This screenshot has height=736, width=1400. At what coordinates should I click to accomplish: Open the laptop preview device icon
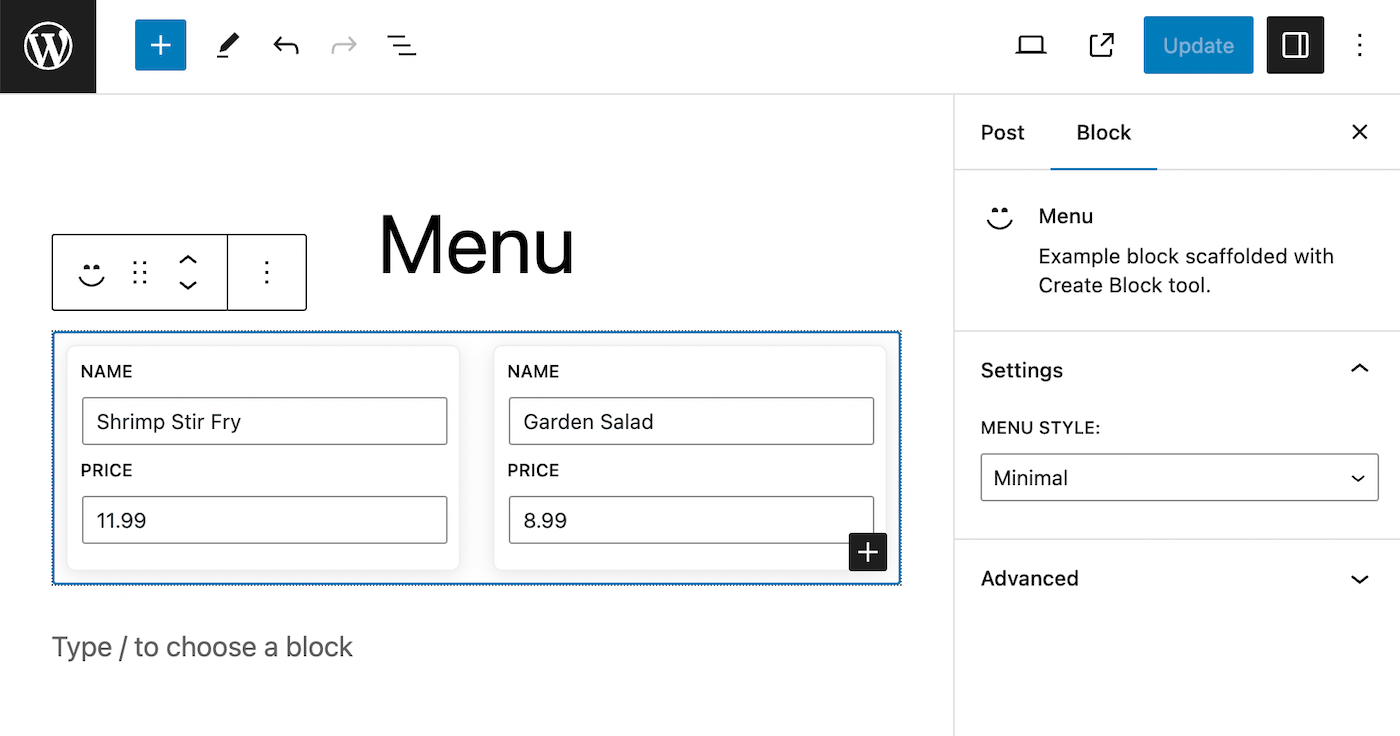1031,46
